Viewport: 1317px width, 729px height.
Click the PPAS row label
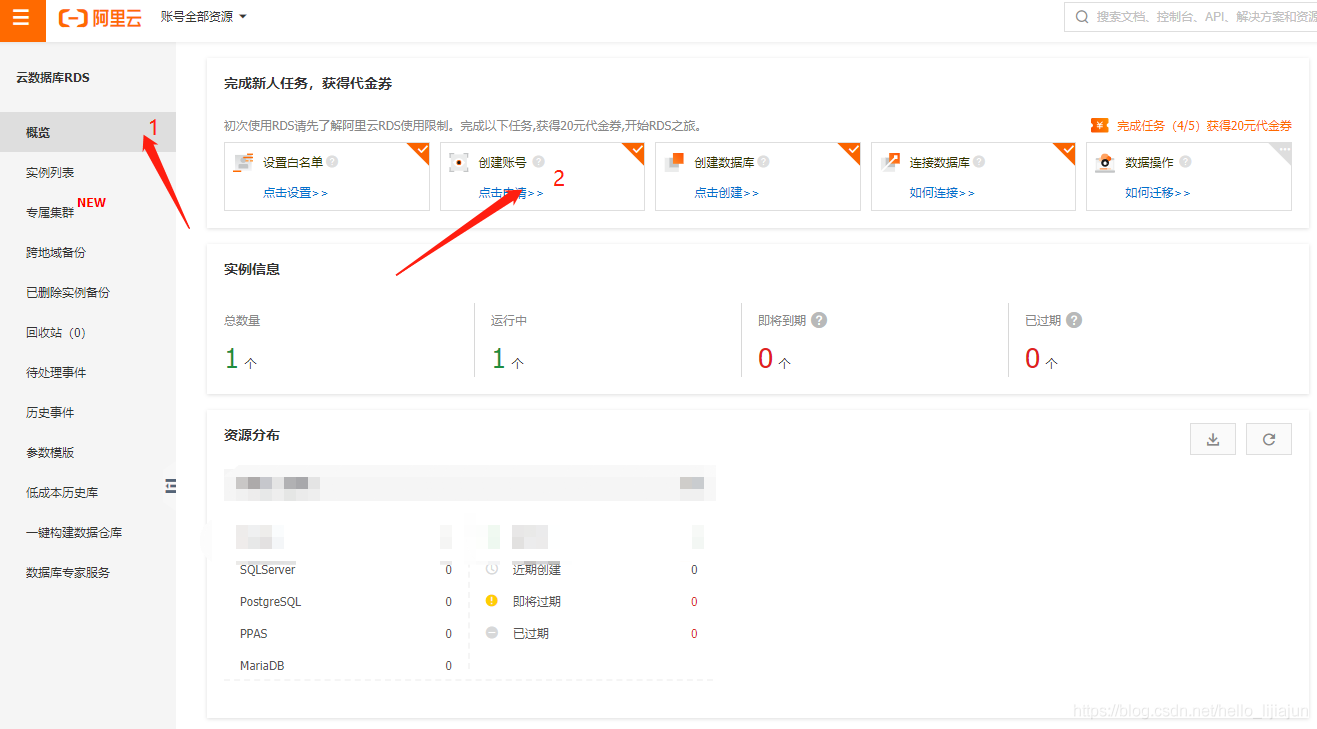(x=254, y=634)
